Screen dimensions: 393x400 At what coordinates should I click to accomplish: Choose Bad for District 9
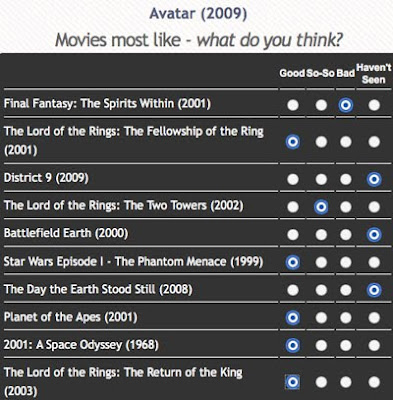tap(346, 179)
